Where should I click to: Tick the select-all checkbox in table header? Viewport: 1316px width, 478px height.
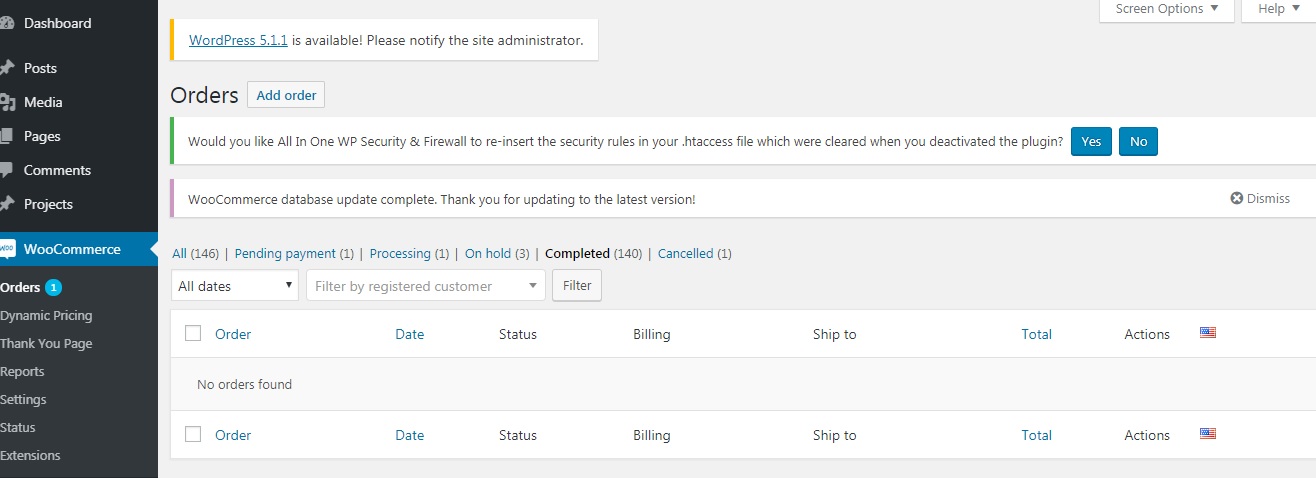pos(193,334)
